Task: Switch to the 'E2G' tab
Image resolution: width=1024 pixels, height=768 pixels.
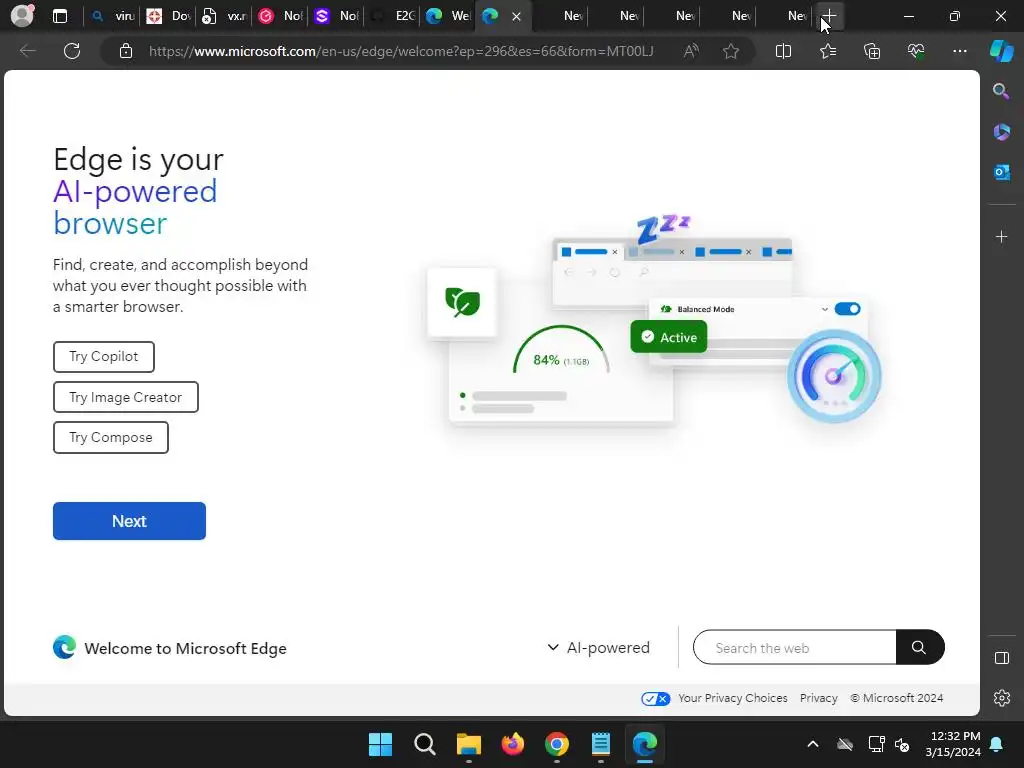Action: click(392, 16)
